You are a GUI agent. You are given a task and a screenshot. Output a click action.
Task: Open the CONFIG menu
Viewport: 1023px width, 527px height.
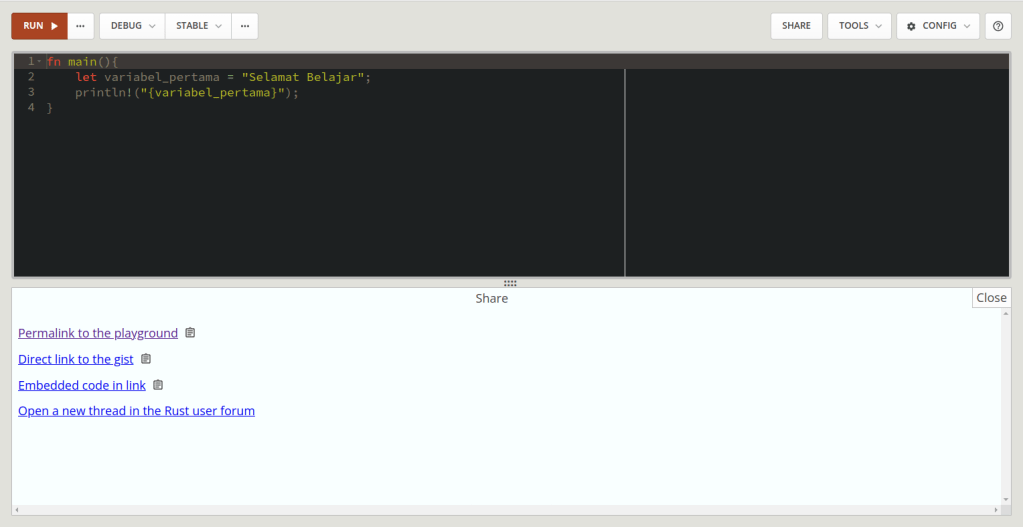938,26
